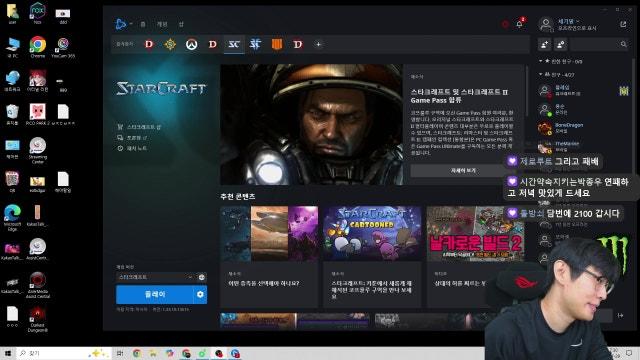Image resolution: width=640 pixels, height=360 pixels.
Task: Click the first top navigation menu item
Action: (x=143, y=24)
